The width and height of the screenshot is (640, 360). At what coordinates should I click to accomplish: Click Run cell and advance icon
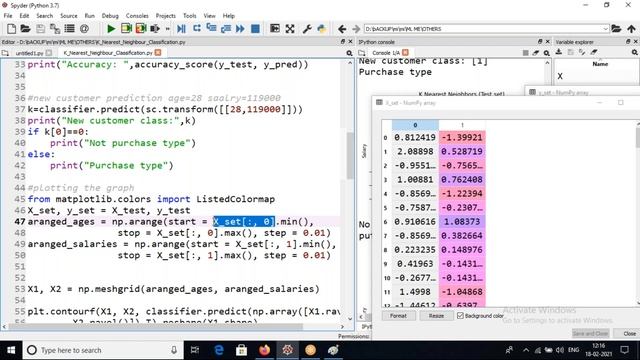coord(141,29)
